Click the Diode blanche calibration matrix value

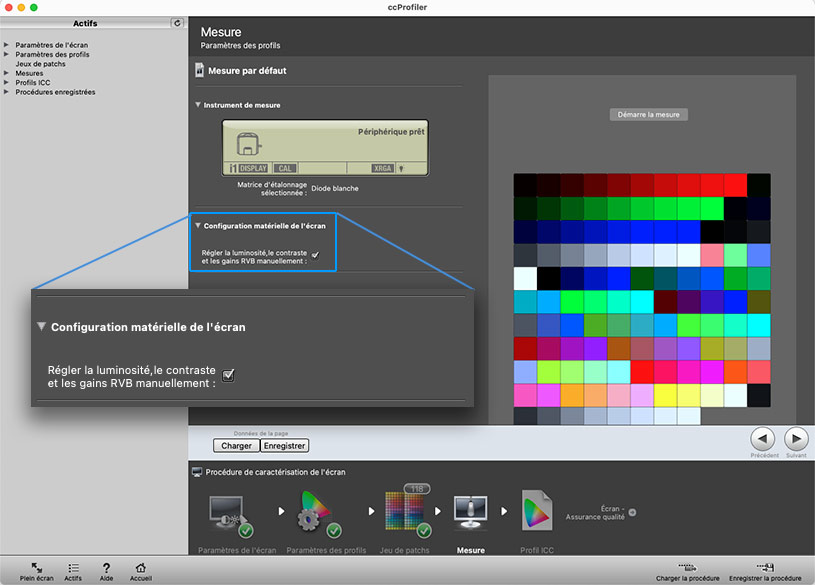click(335, 188)
